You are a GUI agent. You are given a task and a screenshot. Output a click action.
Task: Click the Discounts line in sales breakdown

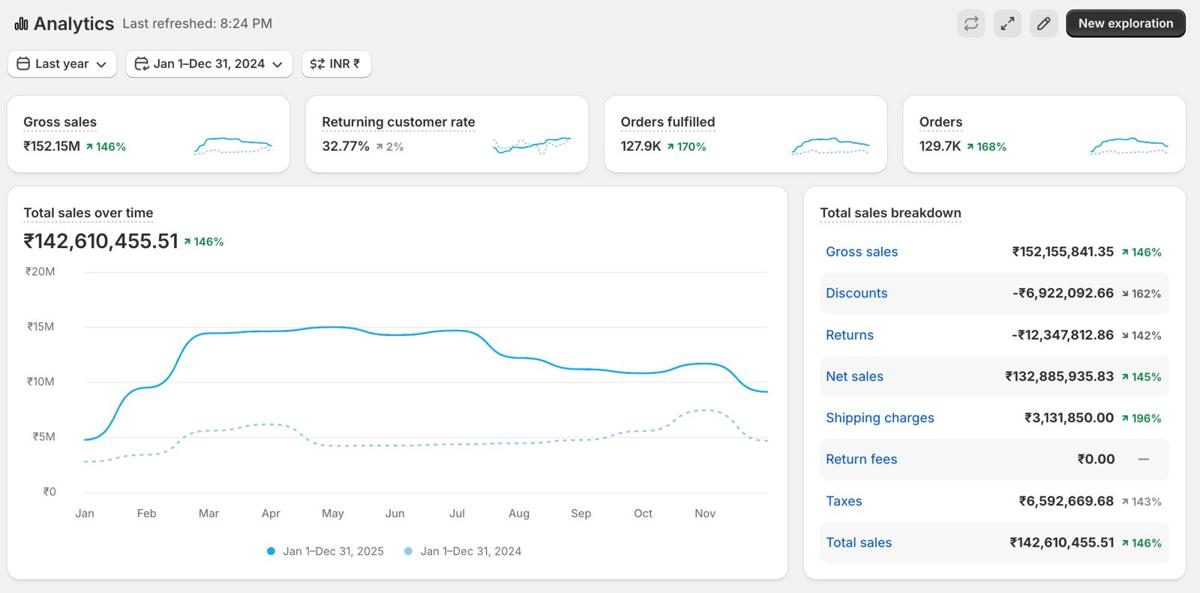pyautogui.click(x=856, y=293)
